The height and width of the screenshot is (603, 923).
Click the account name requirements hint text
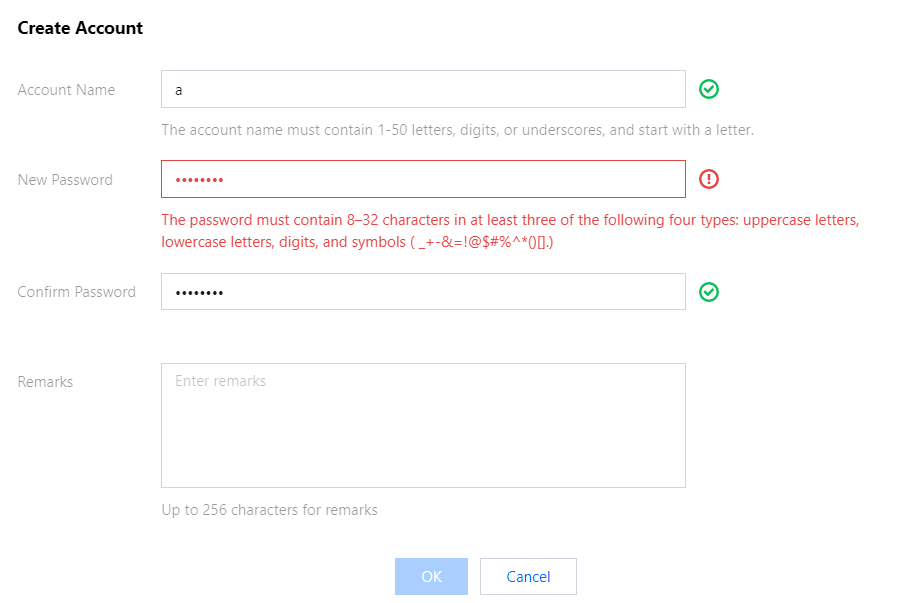click(457, 130)
